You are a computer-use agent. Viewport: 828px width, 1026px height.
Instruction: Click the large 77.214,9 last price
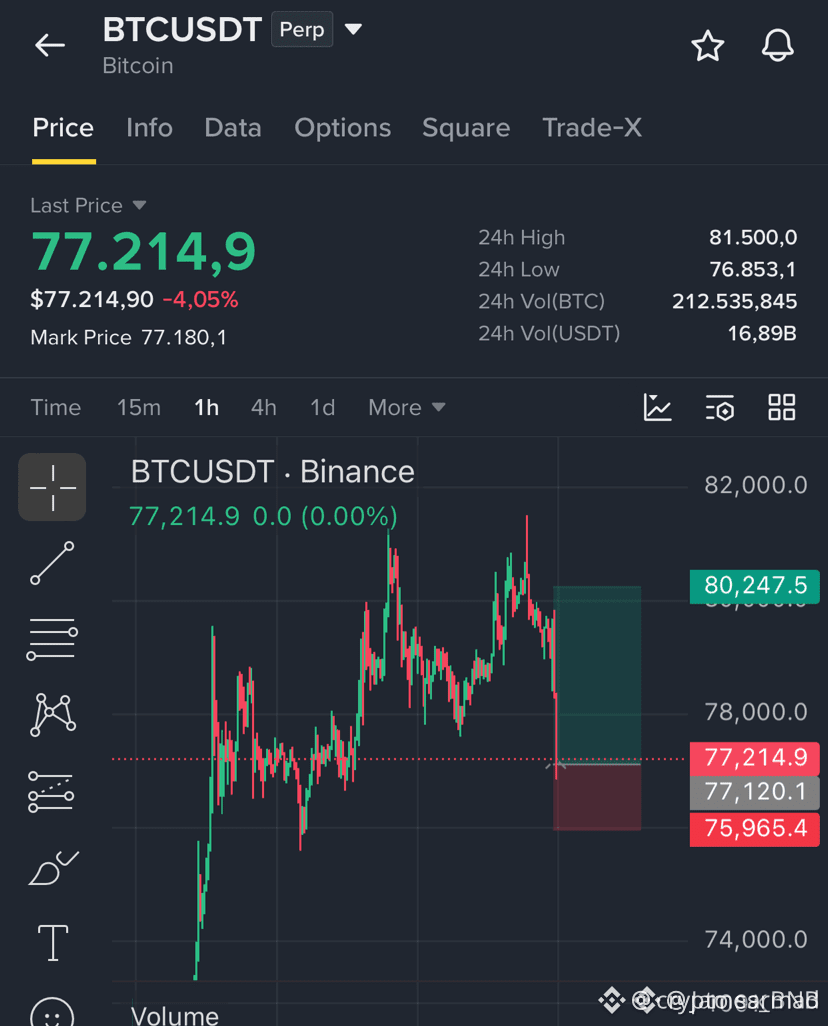(x=143, y=252)
